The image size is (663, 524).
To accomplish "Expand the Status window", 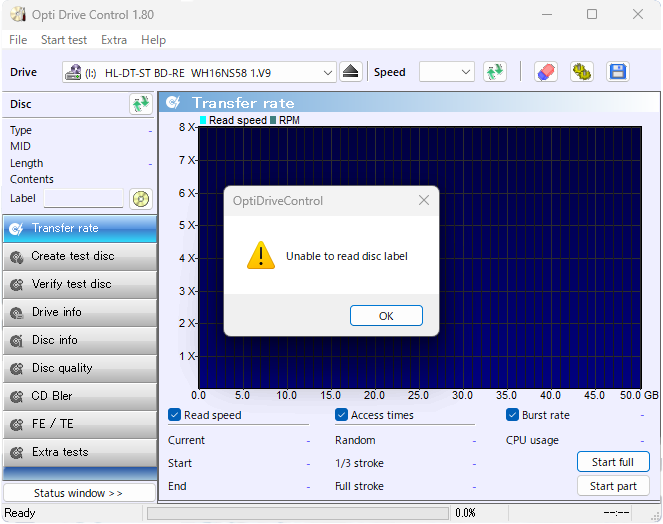I will point(79,493).
